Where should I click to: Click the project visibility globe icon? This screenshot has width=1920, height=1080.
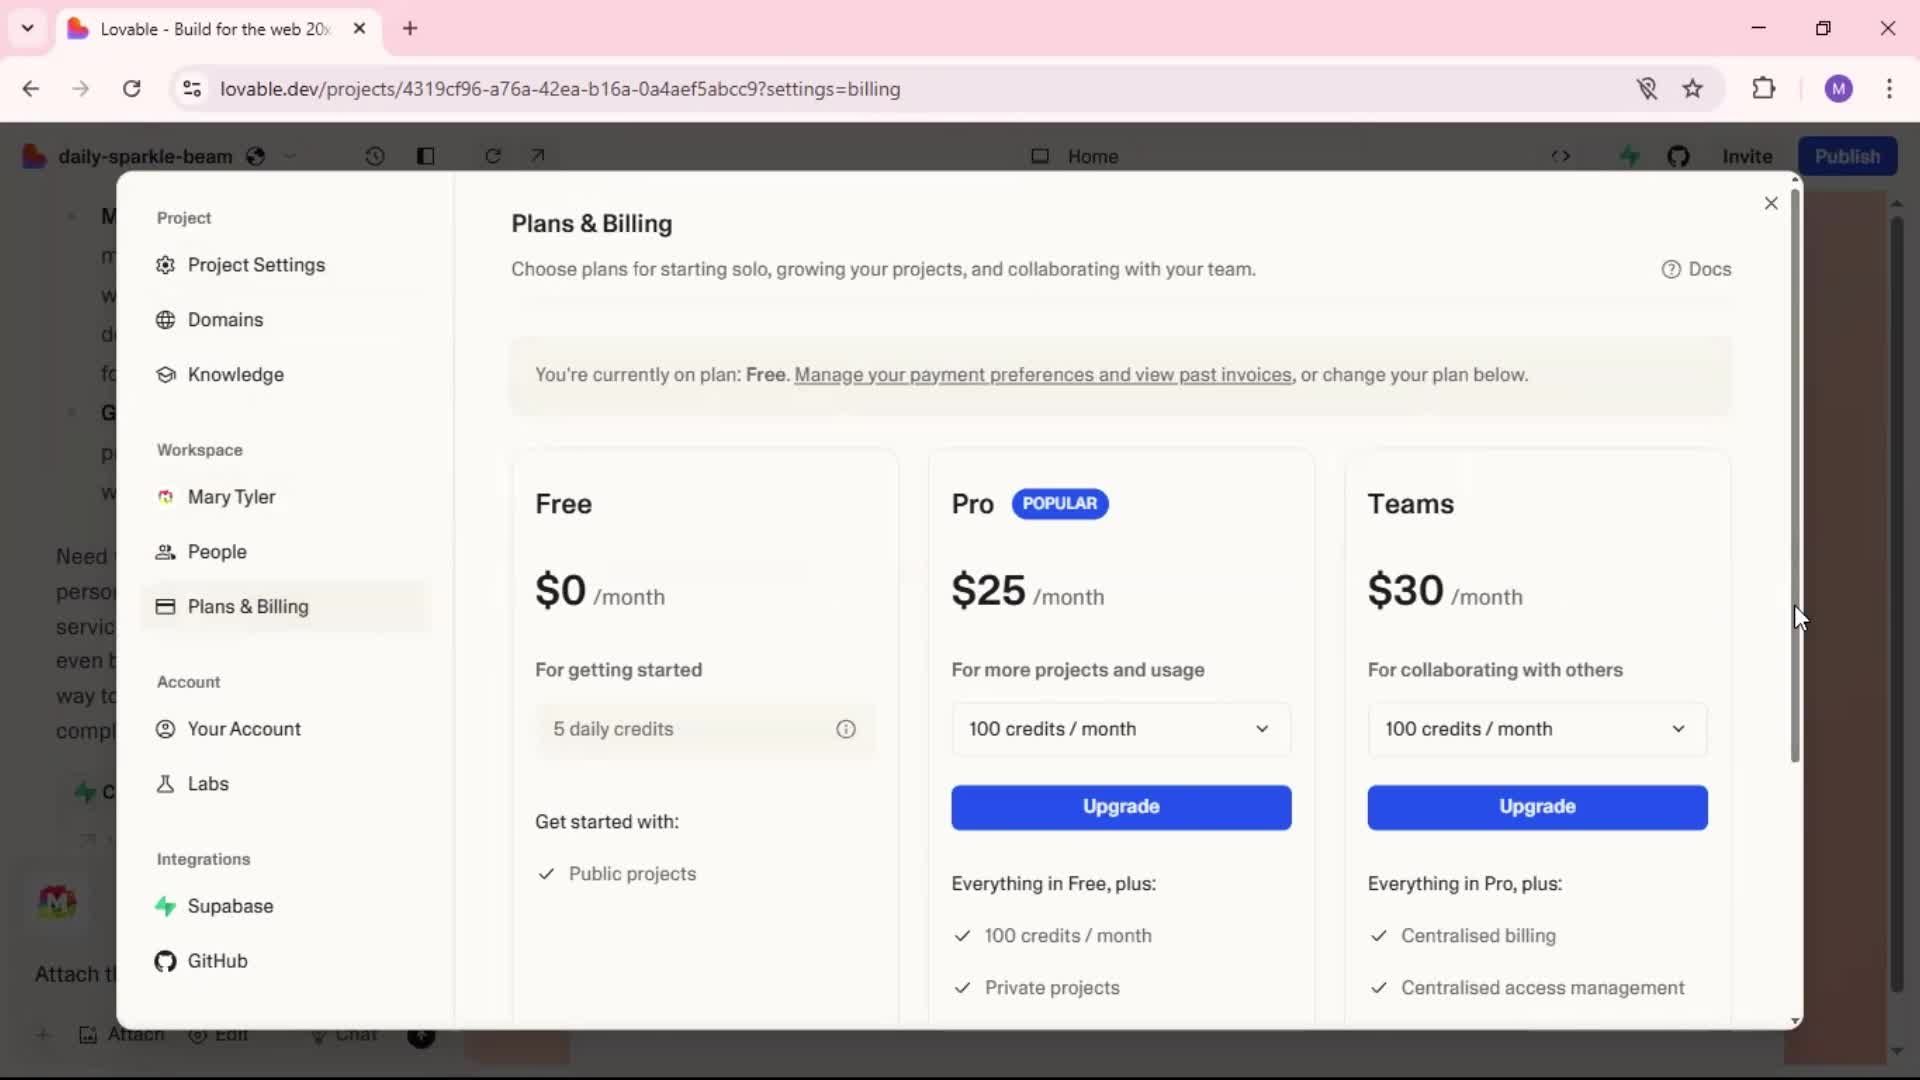256,156
